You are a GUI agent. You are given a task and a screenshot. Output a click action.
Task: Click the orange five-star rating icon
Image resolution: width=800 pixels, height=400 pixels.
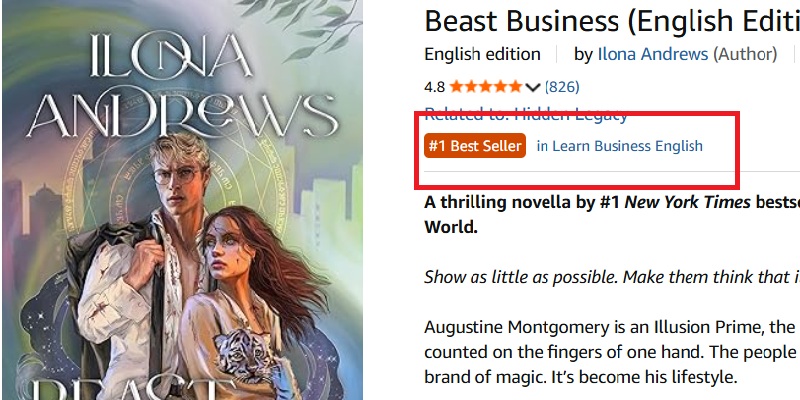486,87
